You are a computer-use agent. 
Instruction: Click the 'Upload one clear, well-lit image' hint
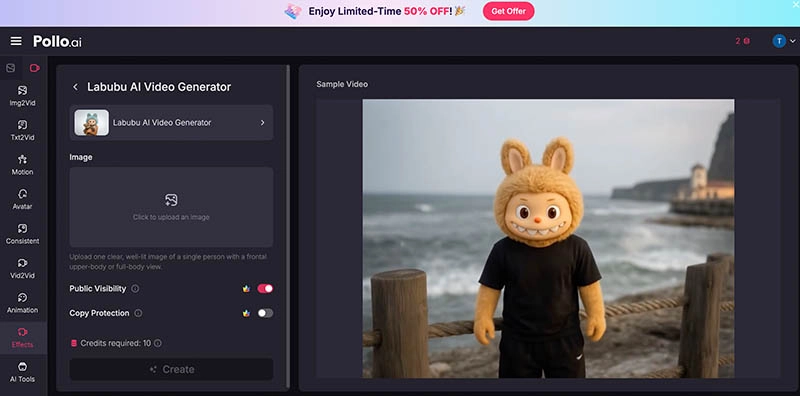[168, 262]
